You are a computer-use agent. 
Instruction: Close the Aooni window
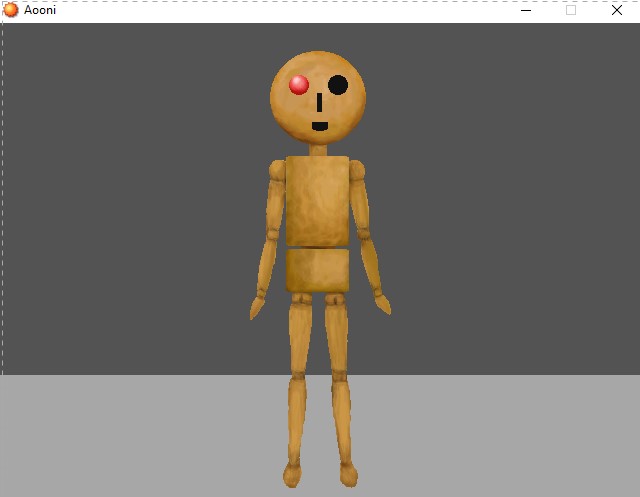617,10
